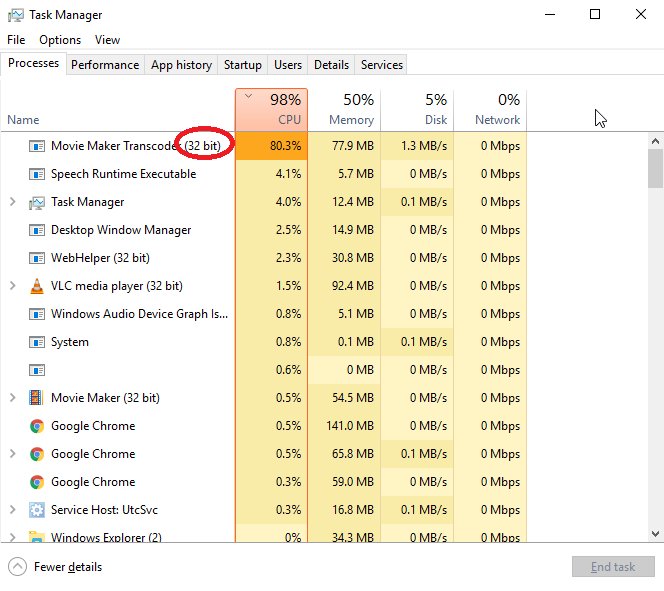Expand the Movie Maker (32 bit) group
The image size is (664, 591).
point(13,398)
